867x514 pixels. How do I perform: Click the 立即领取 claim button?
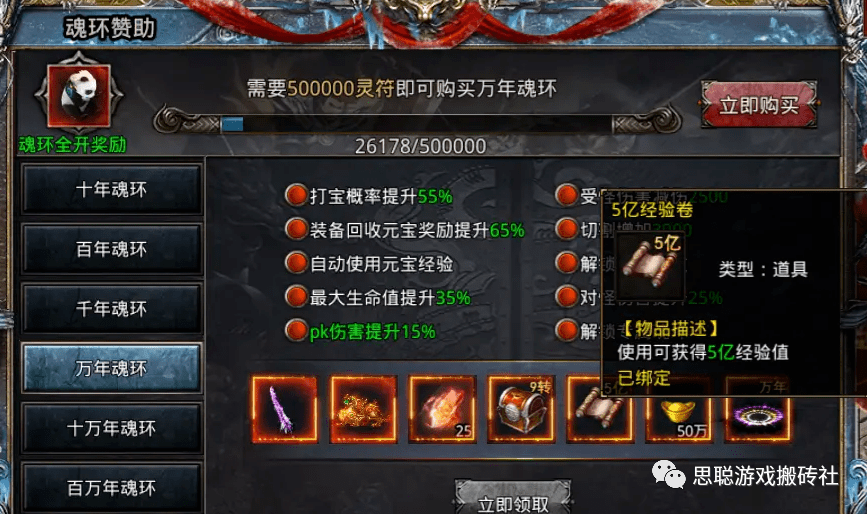(x=513, y=499)
